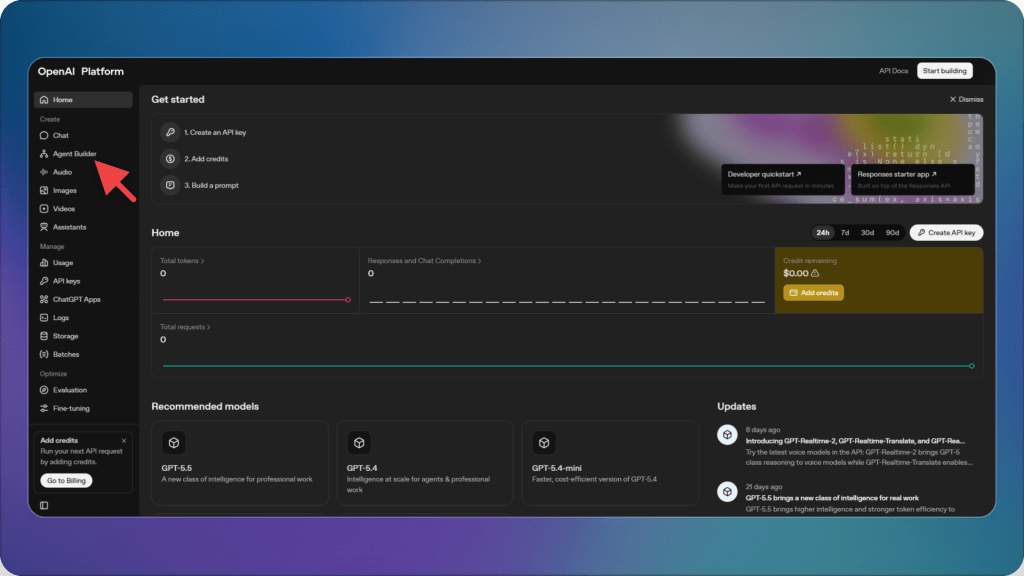This screenshot has width=1024, height=576.
Task: Open the Responses starter app link
Action: 912,179
